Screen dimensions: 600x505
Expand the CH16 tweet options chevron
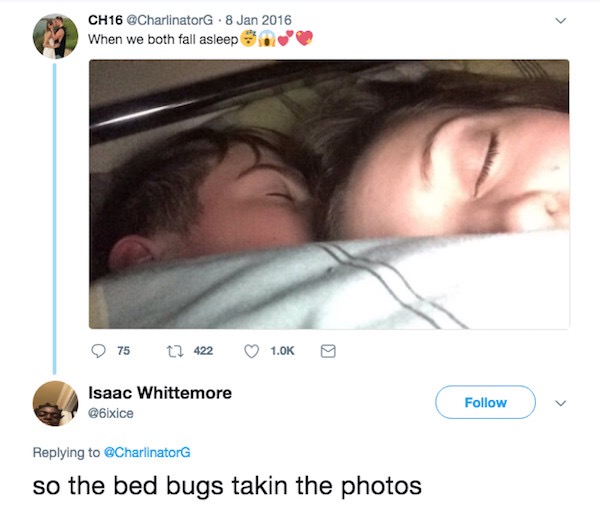click(560, 21)
